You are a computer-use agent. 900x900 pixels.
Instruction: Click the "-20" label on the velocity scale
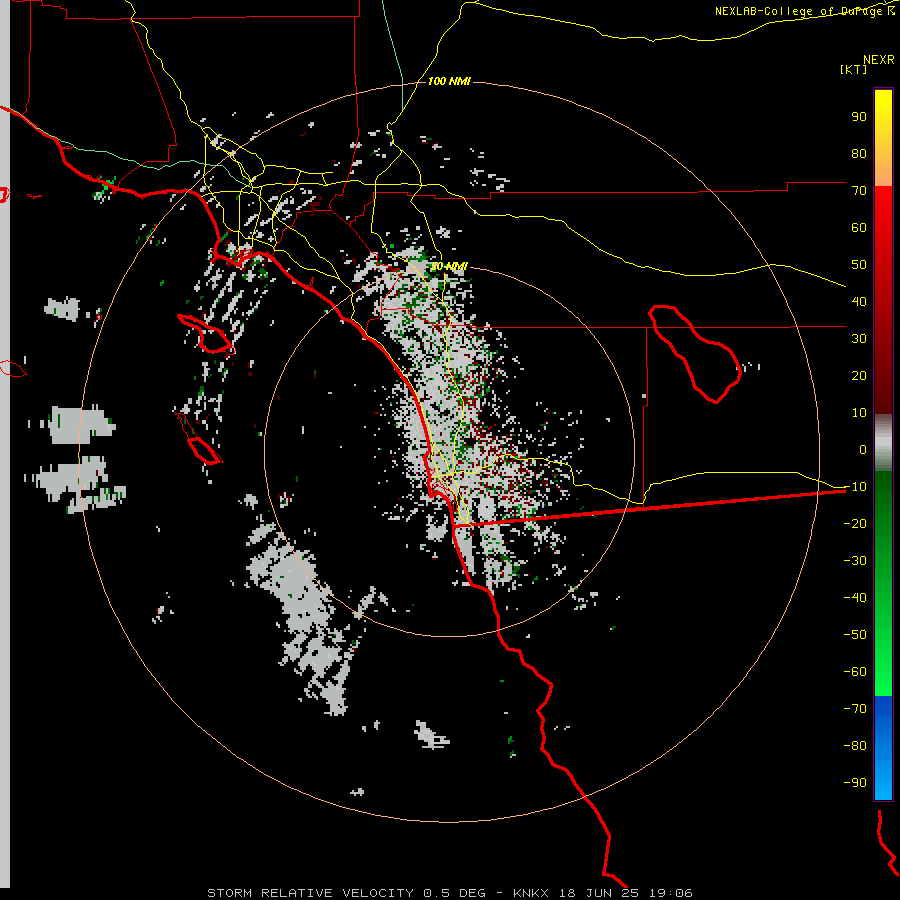pos(855,524)
